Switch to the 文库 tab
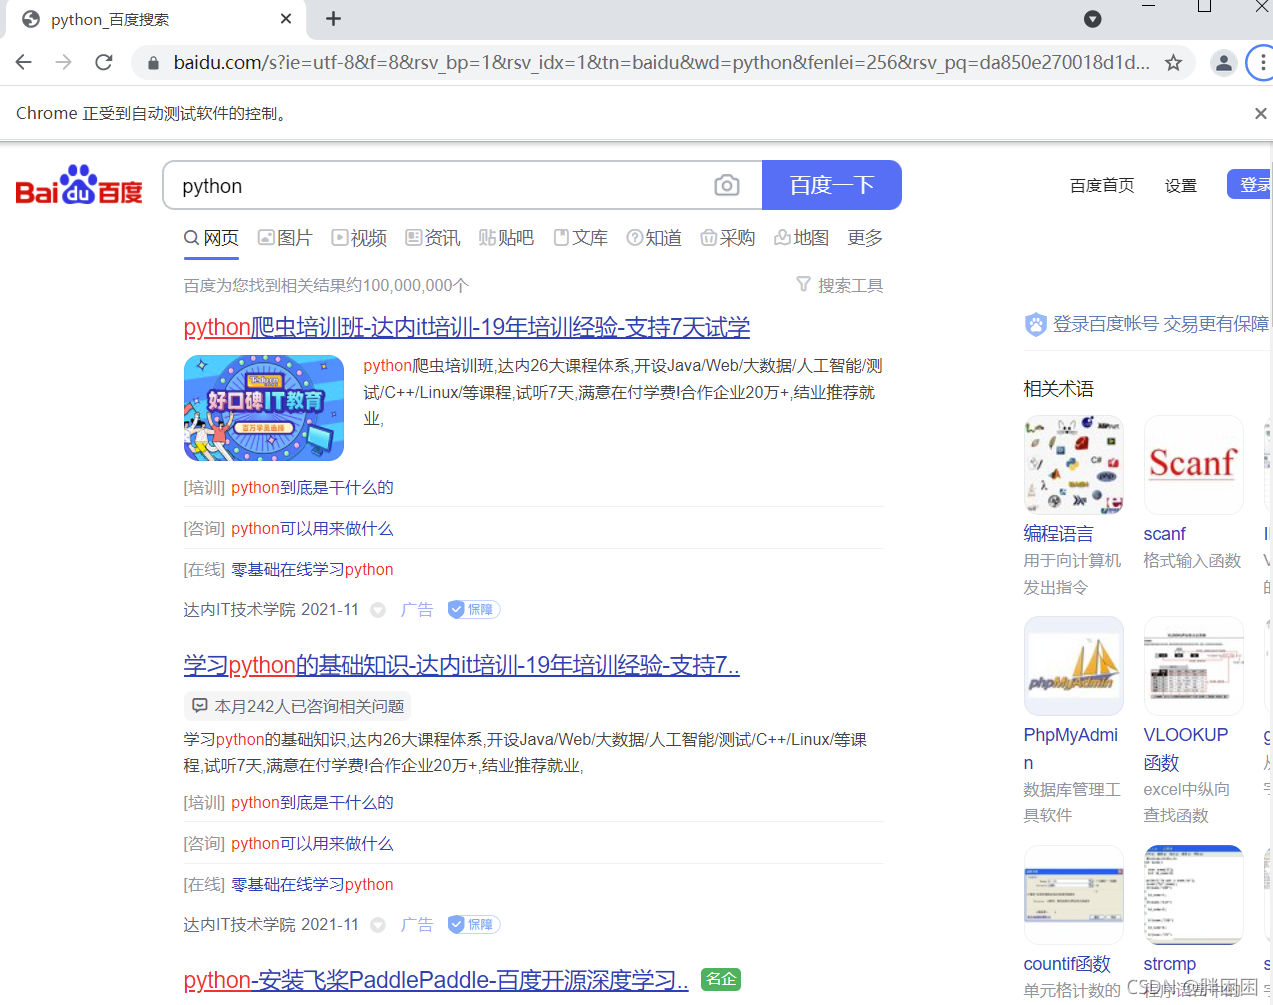This screenshot has width=1273, height=1005. (581, 238)
